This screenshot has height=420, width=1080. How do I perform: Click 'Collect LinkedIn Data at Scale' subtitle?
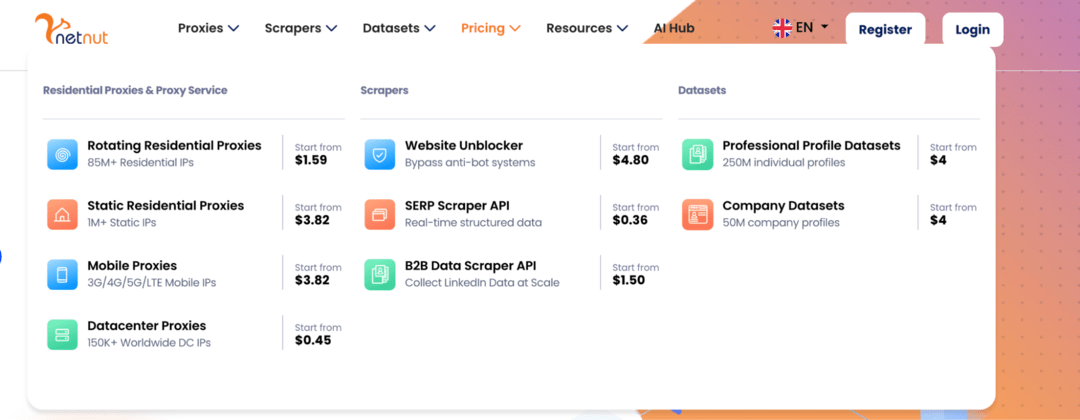point(482,282)
